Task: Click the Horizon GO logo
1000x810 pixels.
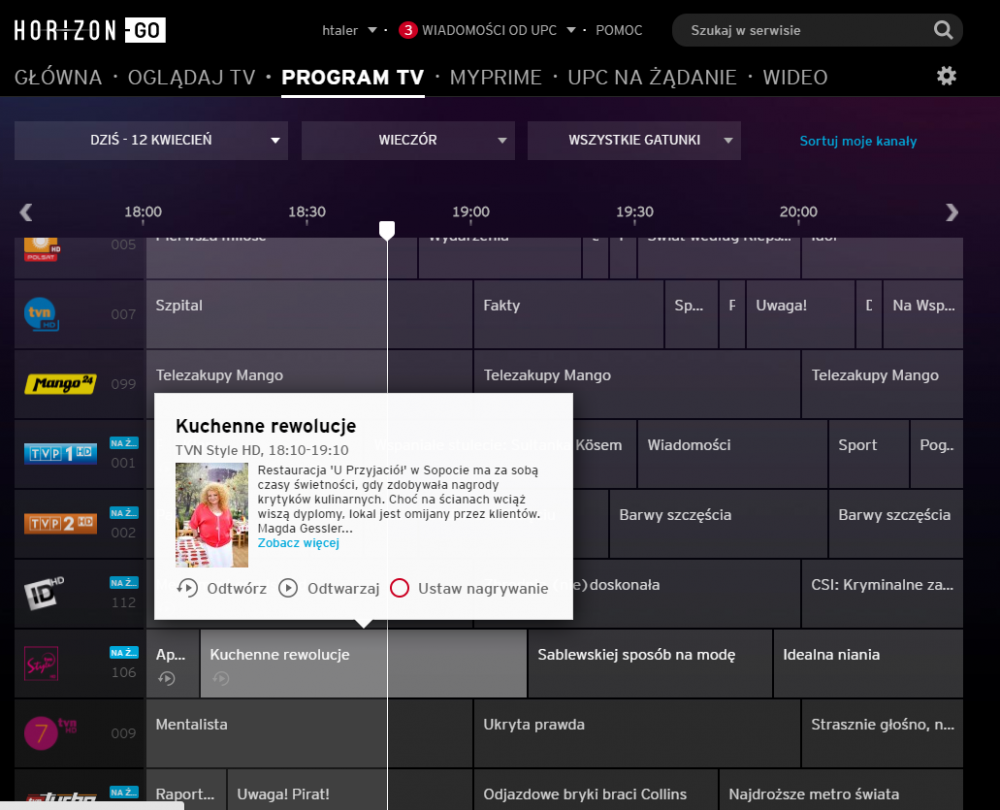Action: [x=90, y=30]
